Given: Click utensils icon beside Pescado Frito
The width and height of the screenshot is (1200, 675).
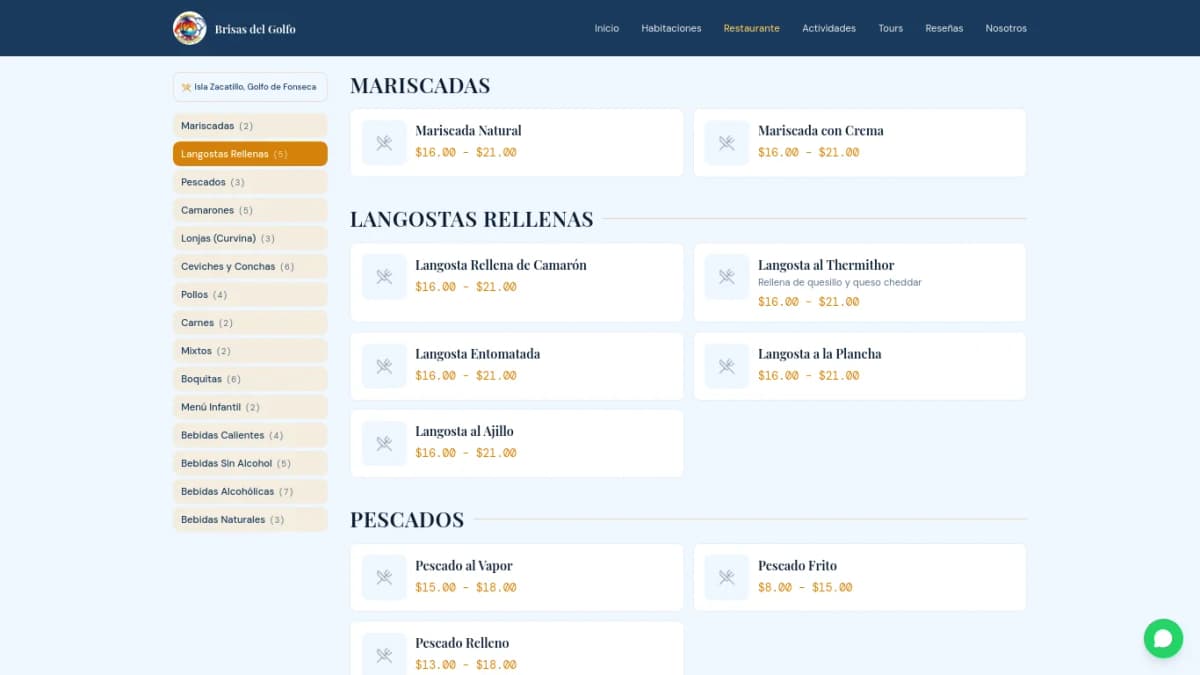Looking at the screenshot, I should point(727,577).
